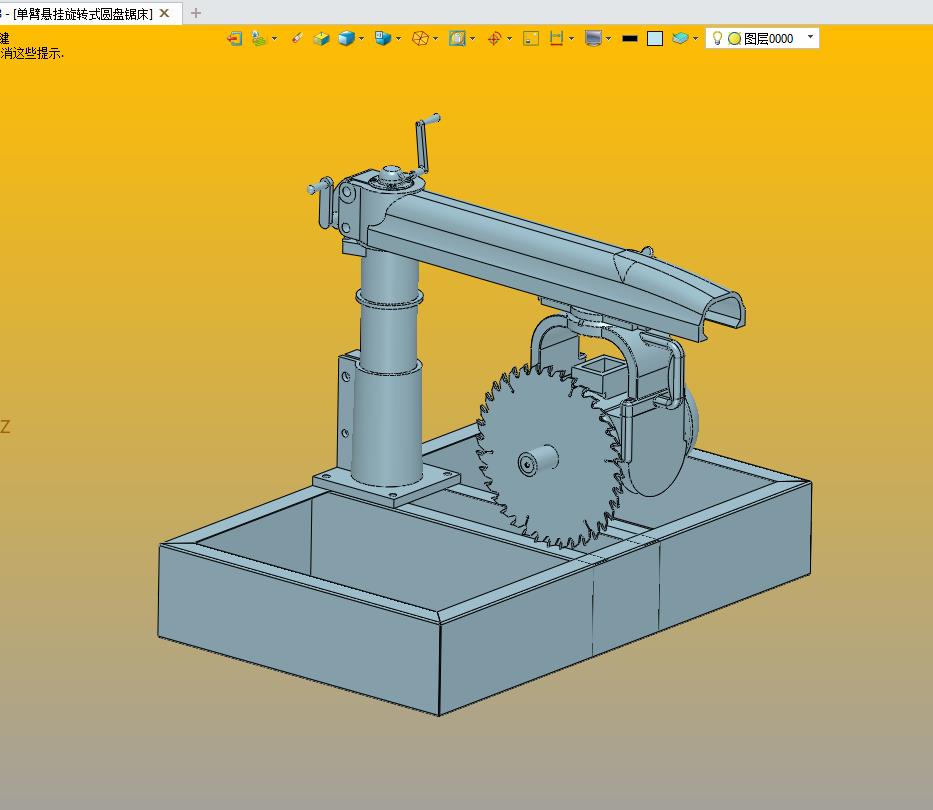Click the blue shaded cube display icon
The image size is (933, 810).
coord(346,39)
